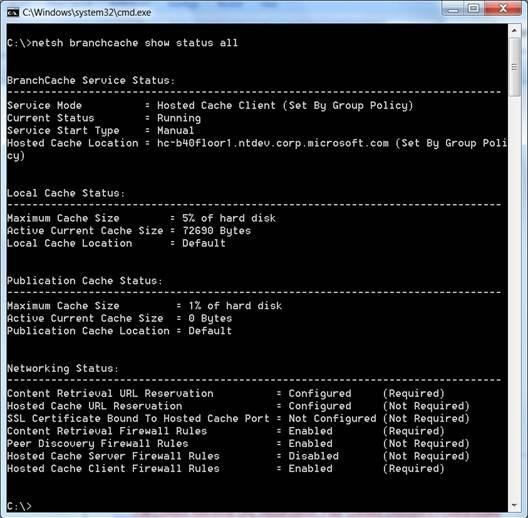Click the scrollbar up arrow
The width and height of the screenshot is (528, 518).
tap(514, 31)
